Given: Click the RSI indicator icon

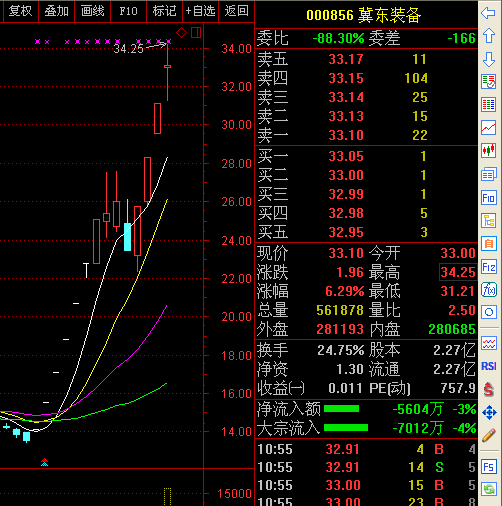Looking at the screenshot, I should tap(488, 366).
